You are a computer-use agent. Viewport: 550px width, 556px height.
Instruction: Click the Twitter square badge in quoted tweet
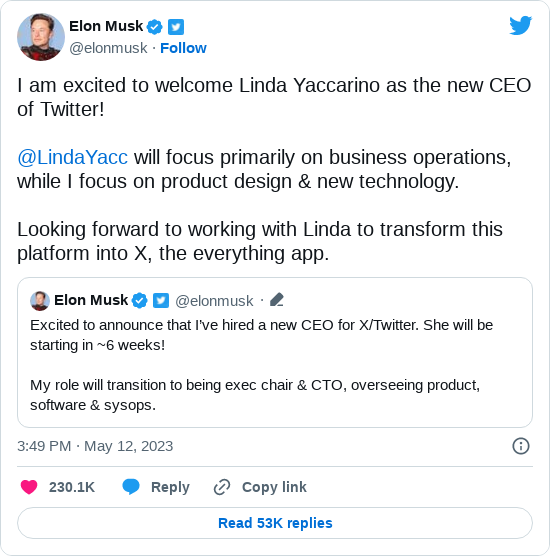coord(161,300)
